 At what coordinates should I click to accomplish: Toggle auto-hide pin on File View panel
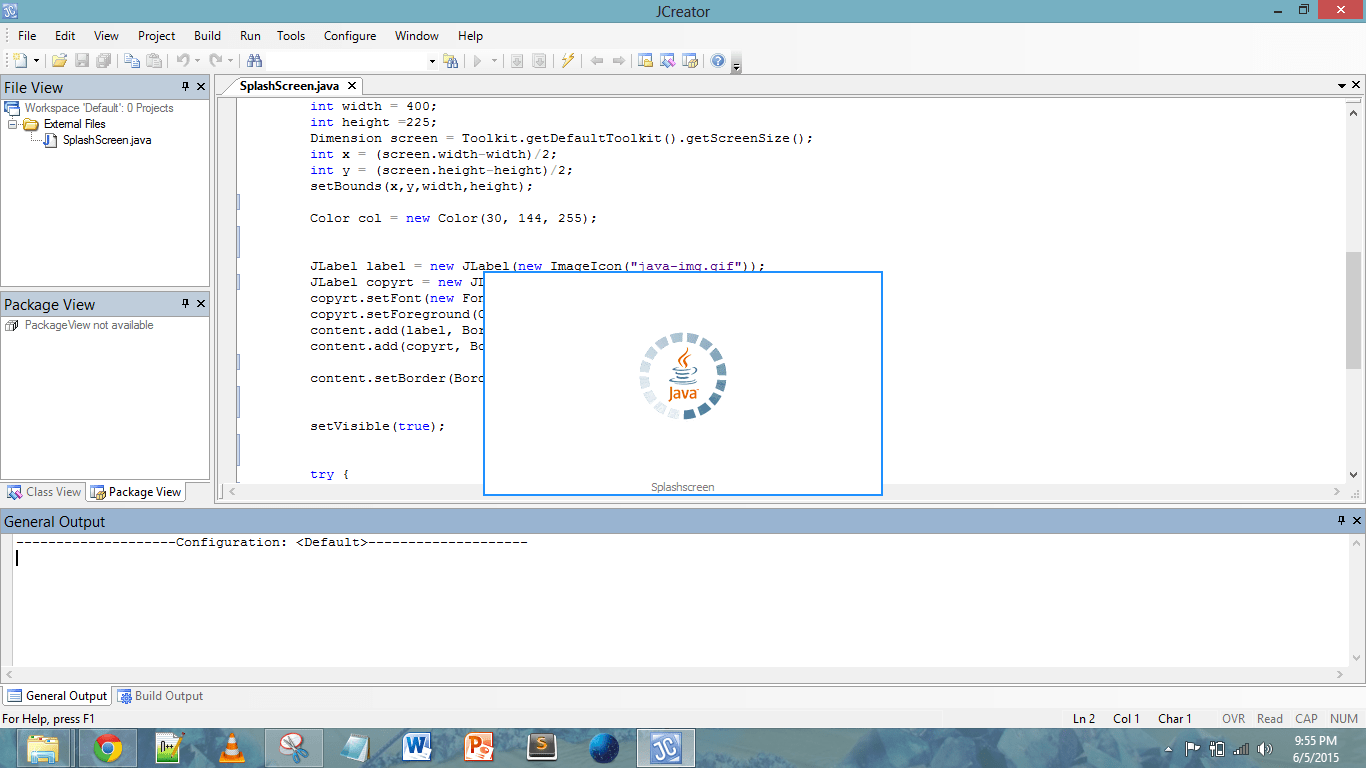[185, 87]
